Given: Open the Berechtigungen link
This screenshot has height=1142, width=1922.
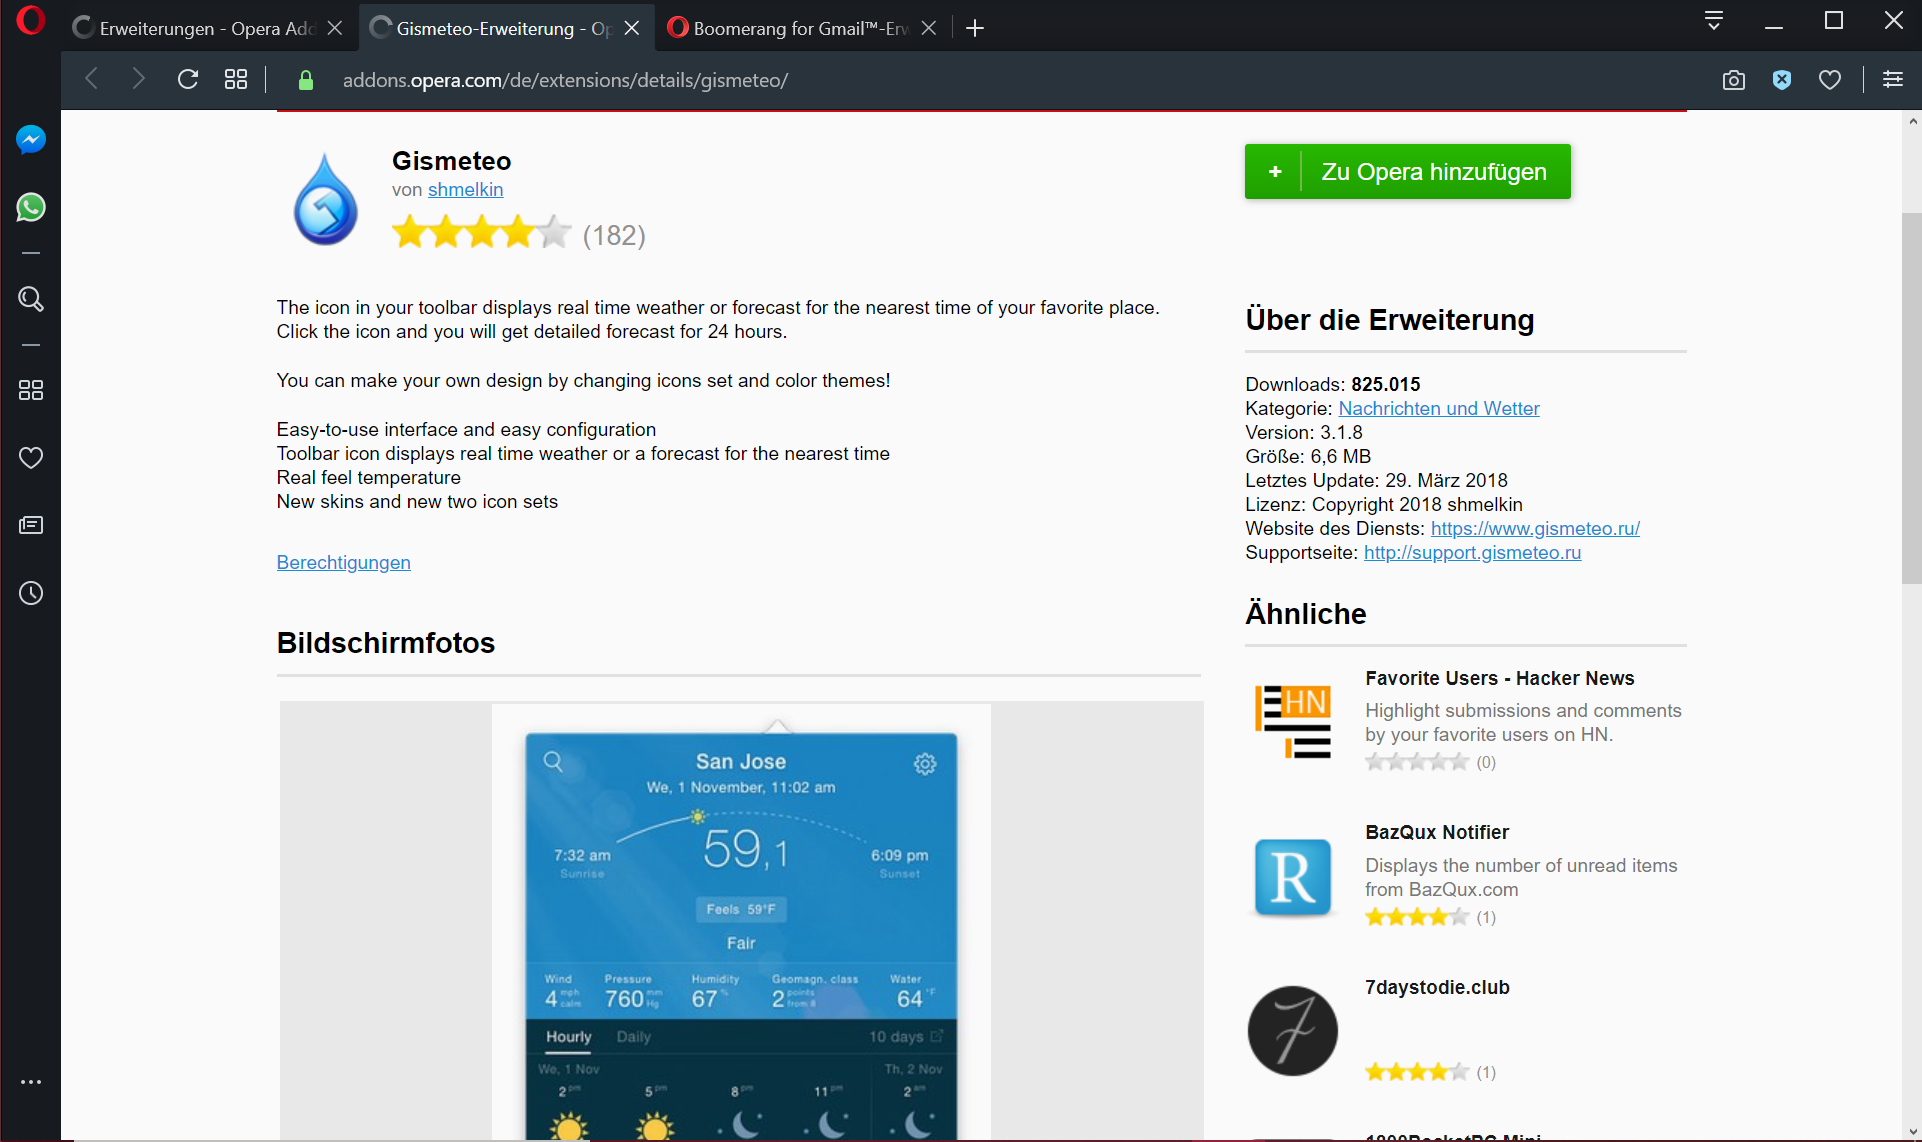Looking at the screenshot, I should pos(343,562).
